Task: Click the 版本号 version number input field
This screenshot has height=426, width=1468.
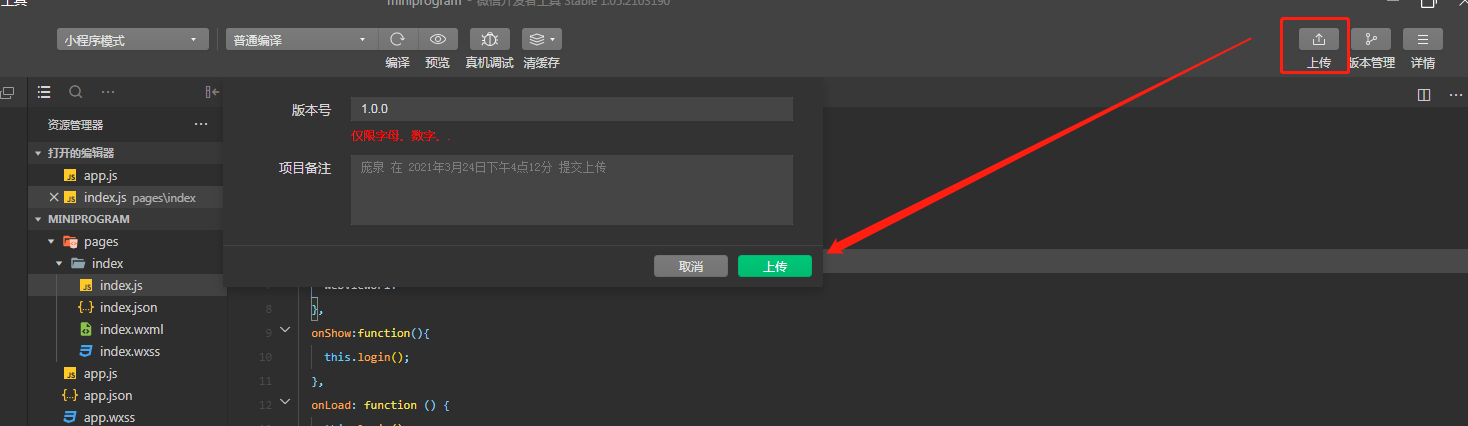Action: pyautogui.click(x=572, y=109)
